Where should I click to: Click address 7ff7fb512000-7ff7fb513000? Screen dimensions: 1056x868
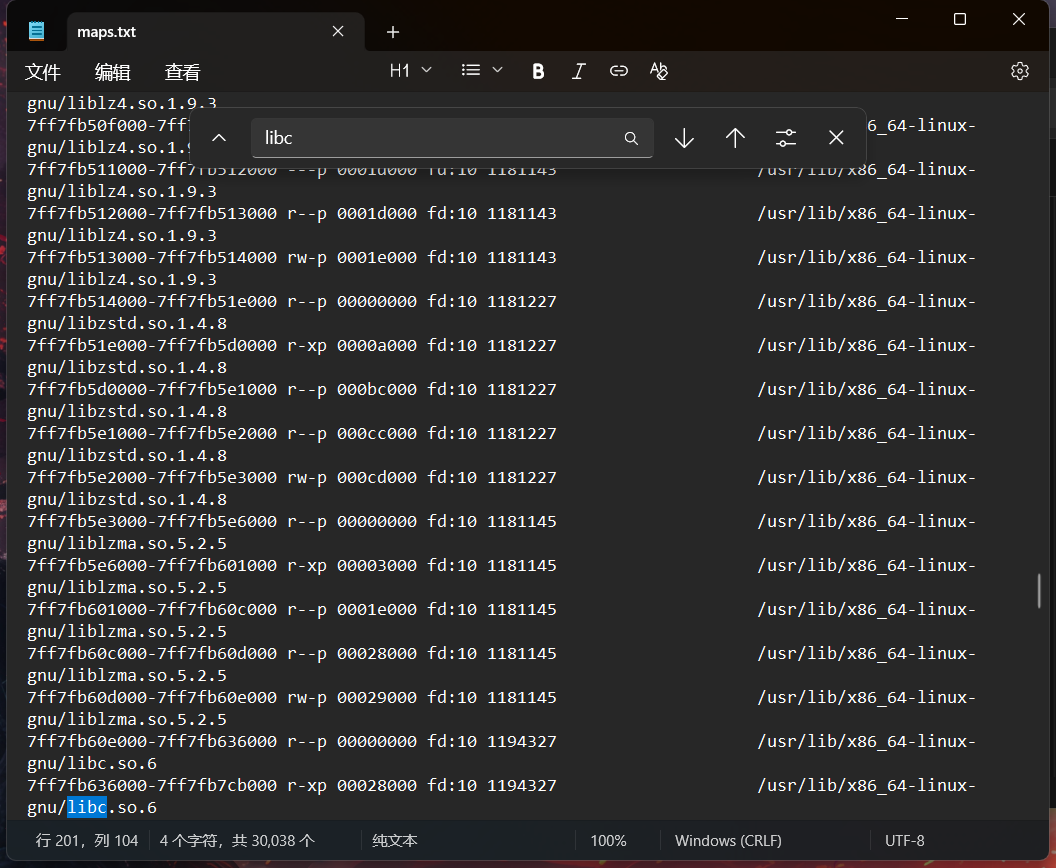[152, 213]
